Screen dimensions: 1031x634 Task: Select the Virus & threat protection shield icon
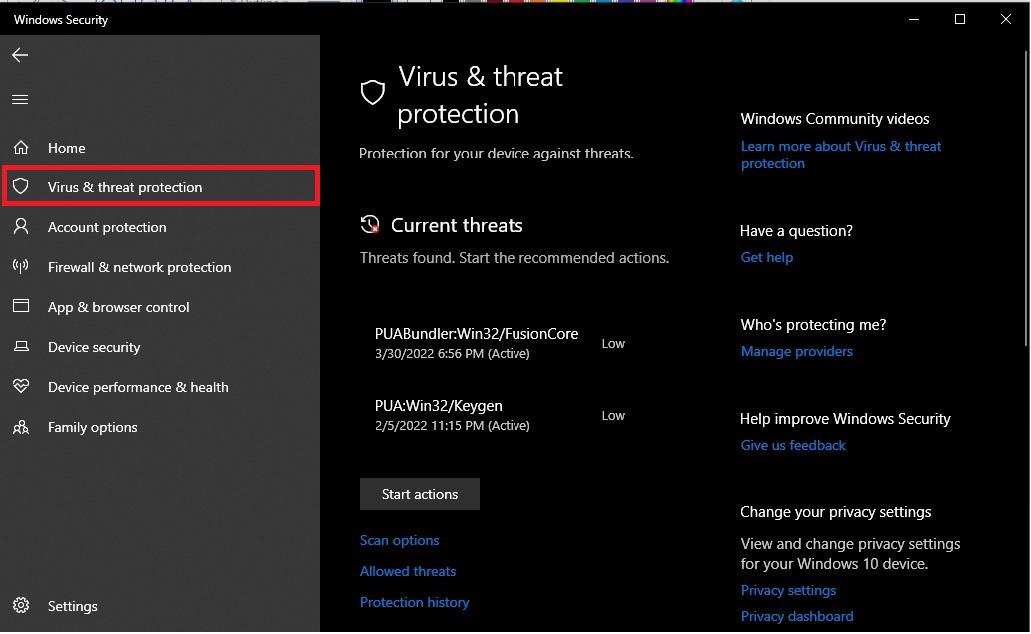(20, 187)
